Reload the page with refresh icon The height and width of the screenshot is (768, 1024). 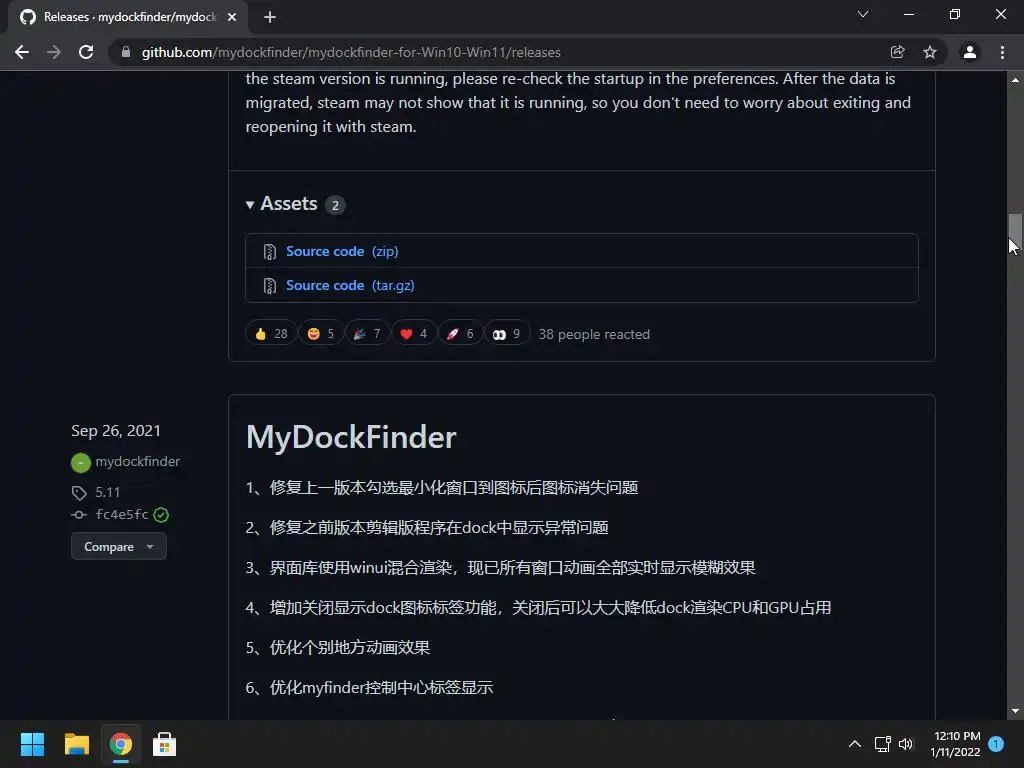click(86, 52)
